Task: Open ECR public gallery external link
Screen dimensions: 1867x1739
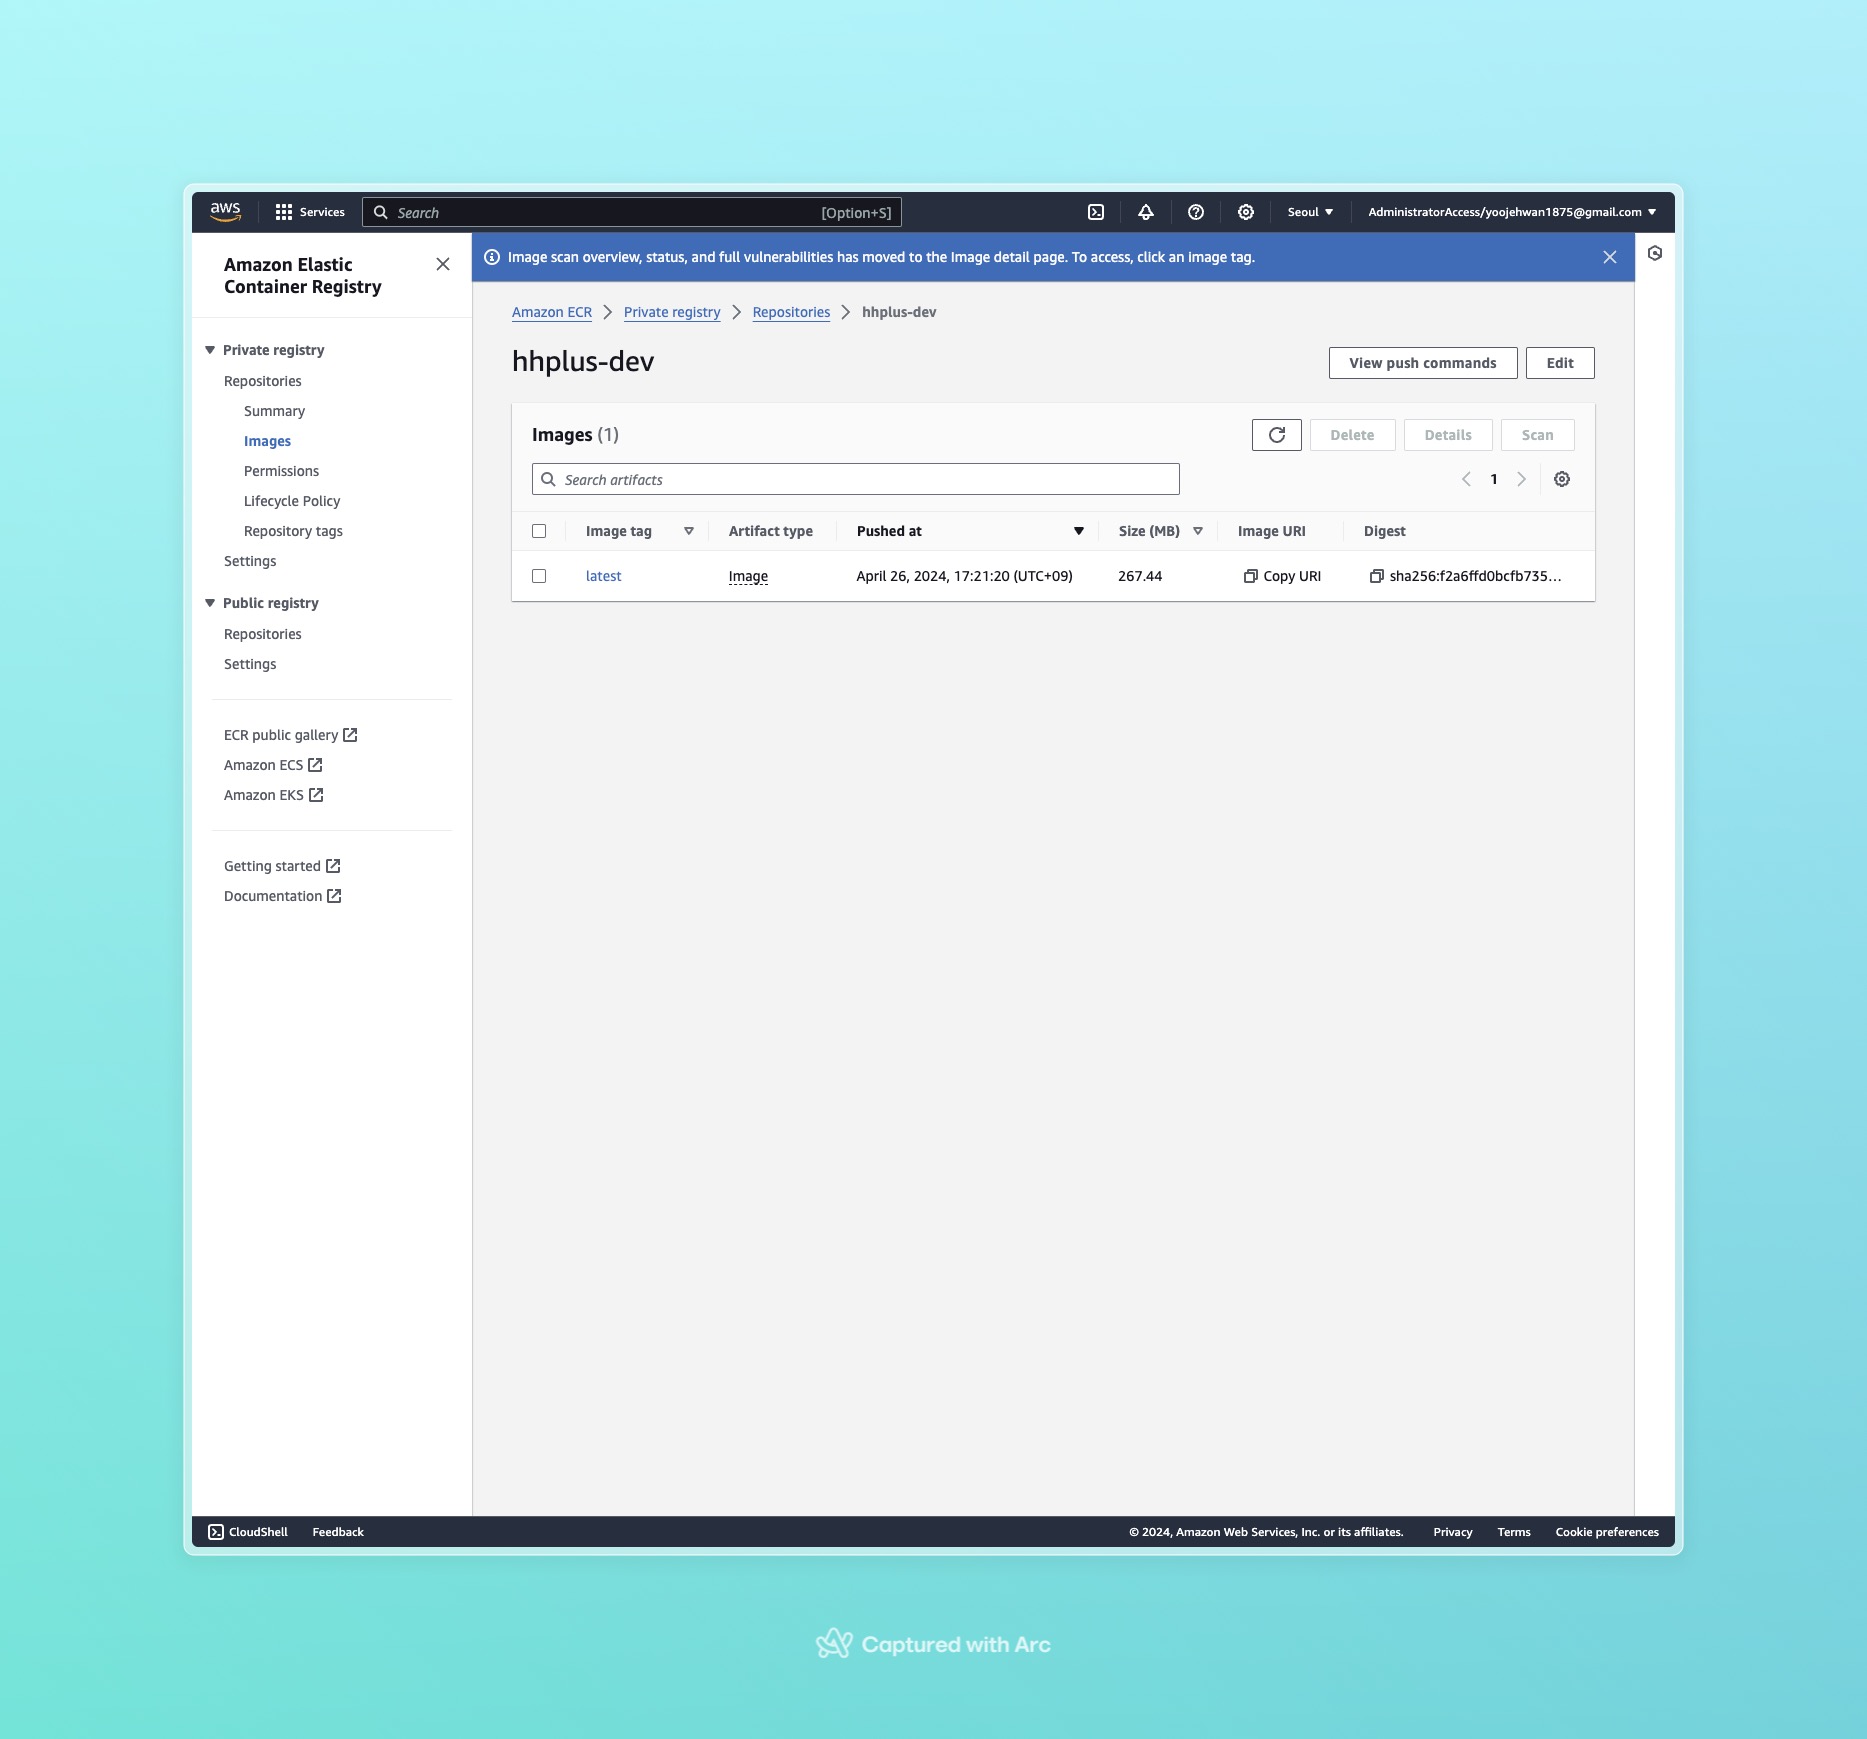Action: [x=291, y=735]
